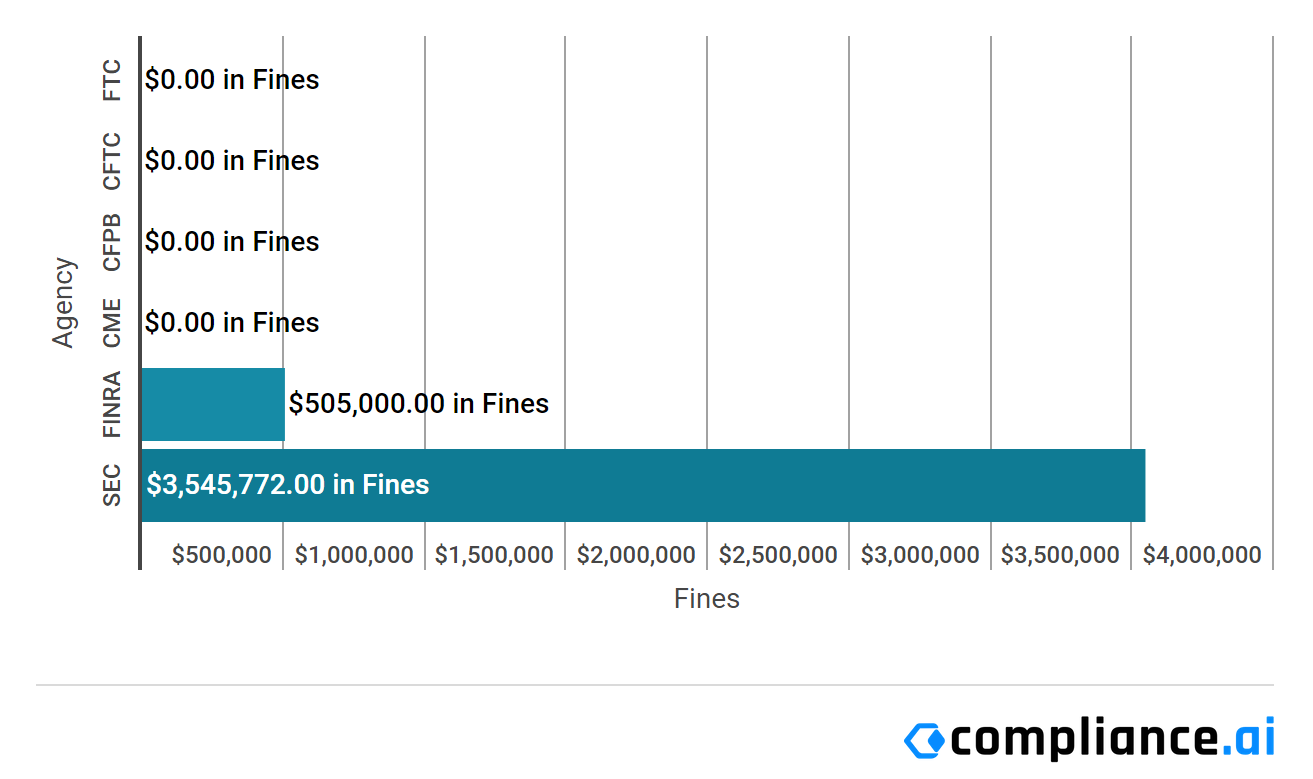
Task: Click the compliance.ai logo icon
Action: [x=924, y=740]
